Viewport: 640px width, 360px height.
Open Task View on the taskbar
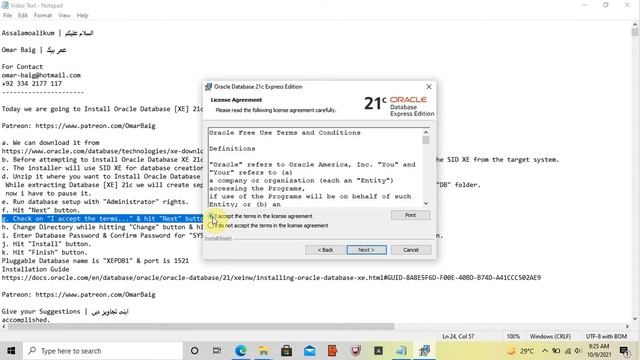click(x=217, y=351)
